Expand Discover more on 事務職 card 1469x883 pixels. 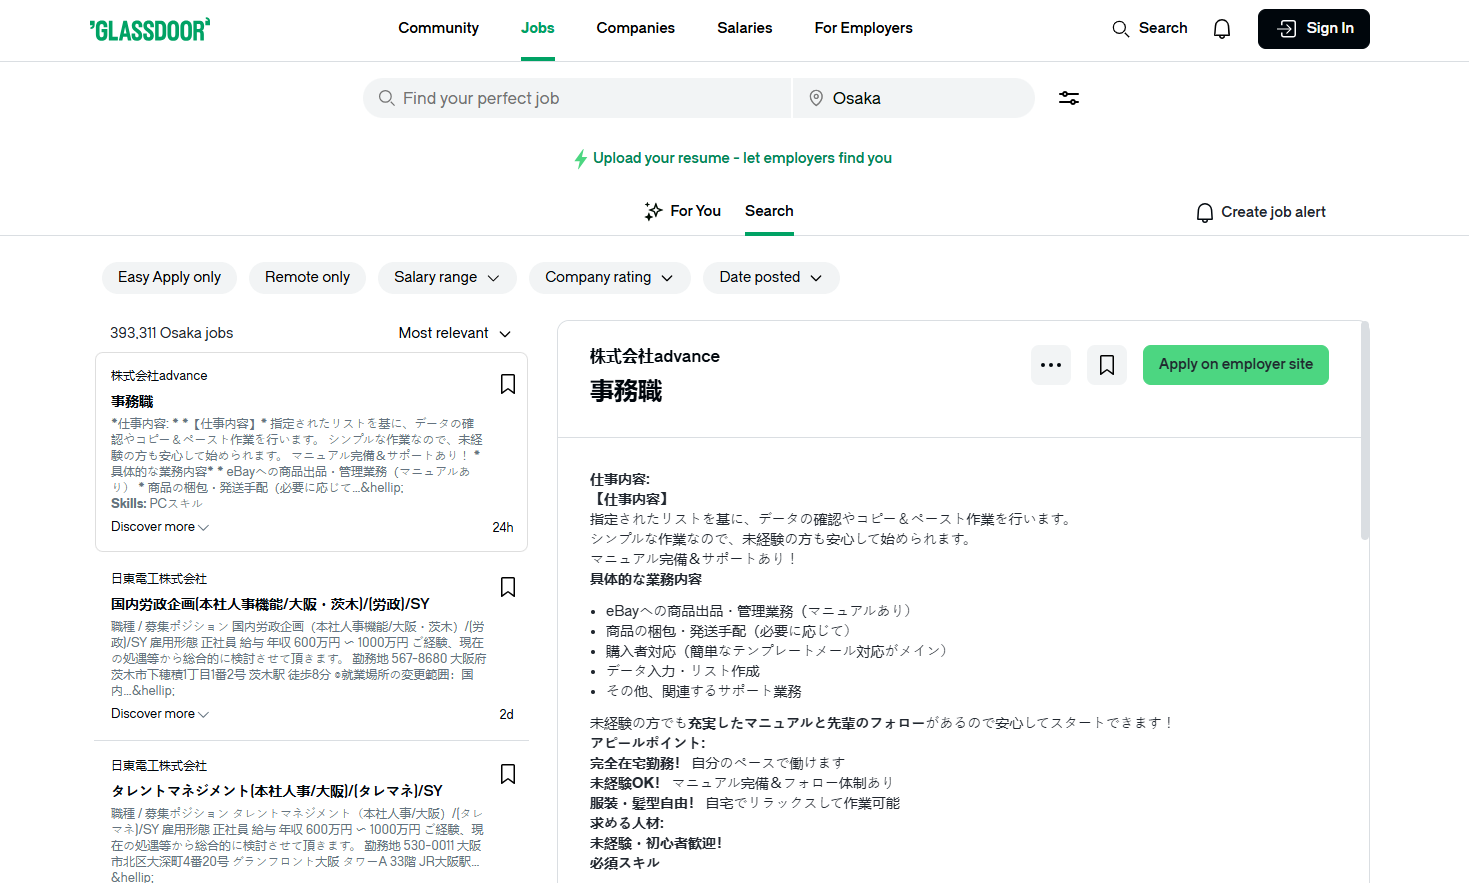pyautogui.click(x=160, y=527)
